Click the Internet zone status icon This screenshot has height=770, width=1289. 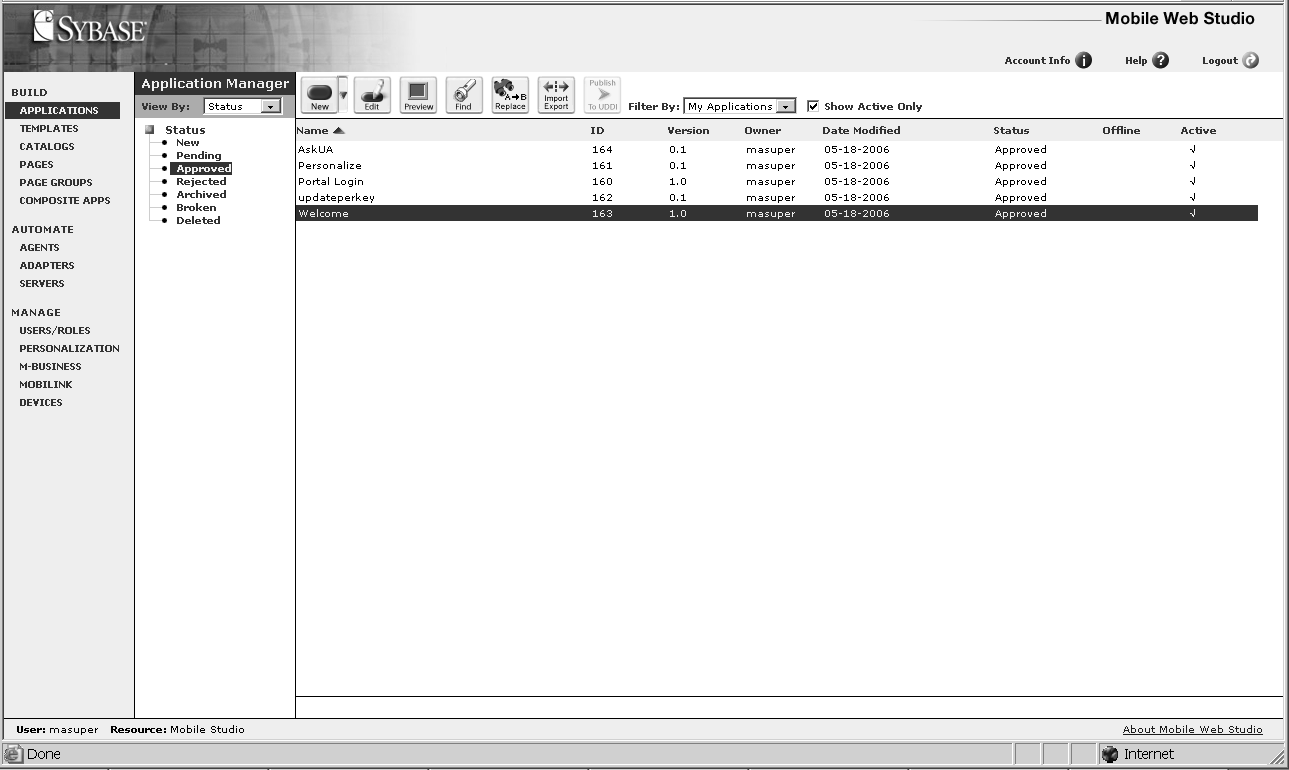[1110, 755]
